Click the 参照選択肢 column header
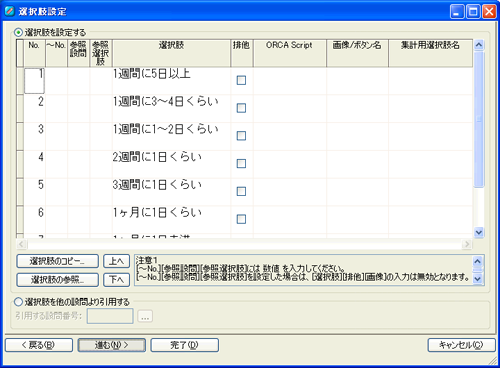This screenshot has height=368, width=500. 101,53
